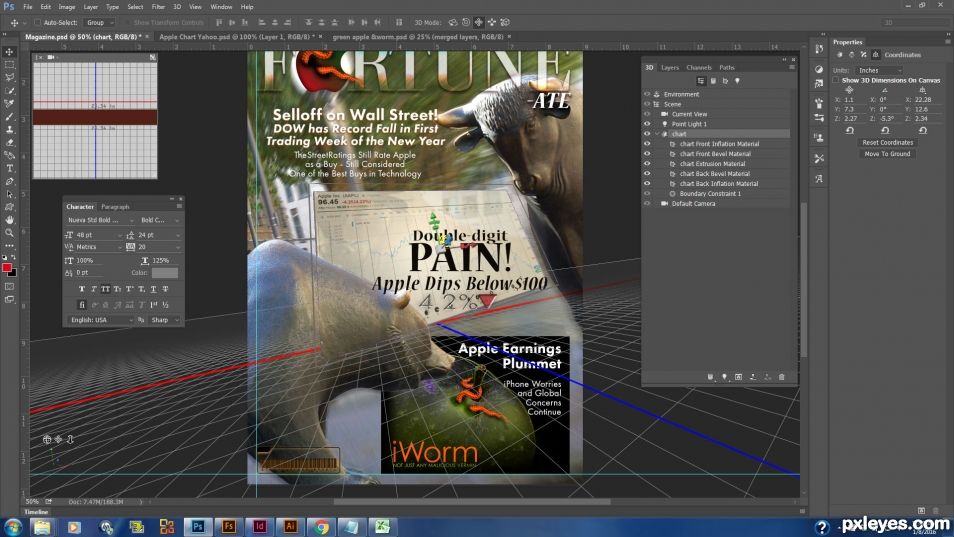
Task: Select the Eraser tool
Action: point(9,142)
